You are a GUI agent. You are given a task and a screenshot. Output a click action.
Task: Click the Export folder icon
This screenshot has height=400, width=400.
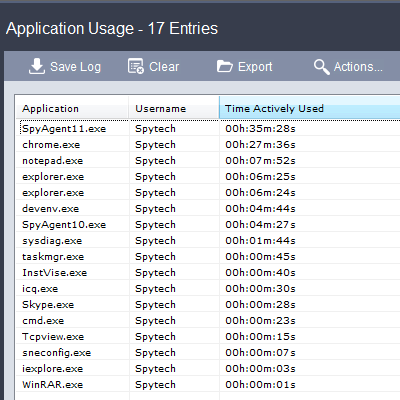pos(225,66)
